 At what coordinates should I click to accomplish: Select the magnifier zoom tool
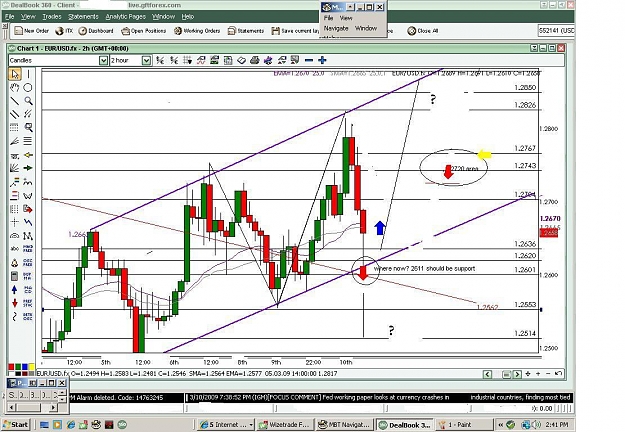pyautogui.click(x=28, y=101)
